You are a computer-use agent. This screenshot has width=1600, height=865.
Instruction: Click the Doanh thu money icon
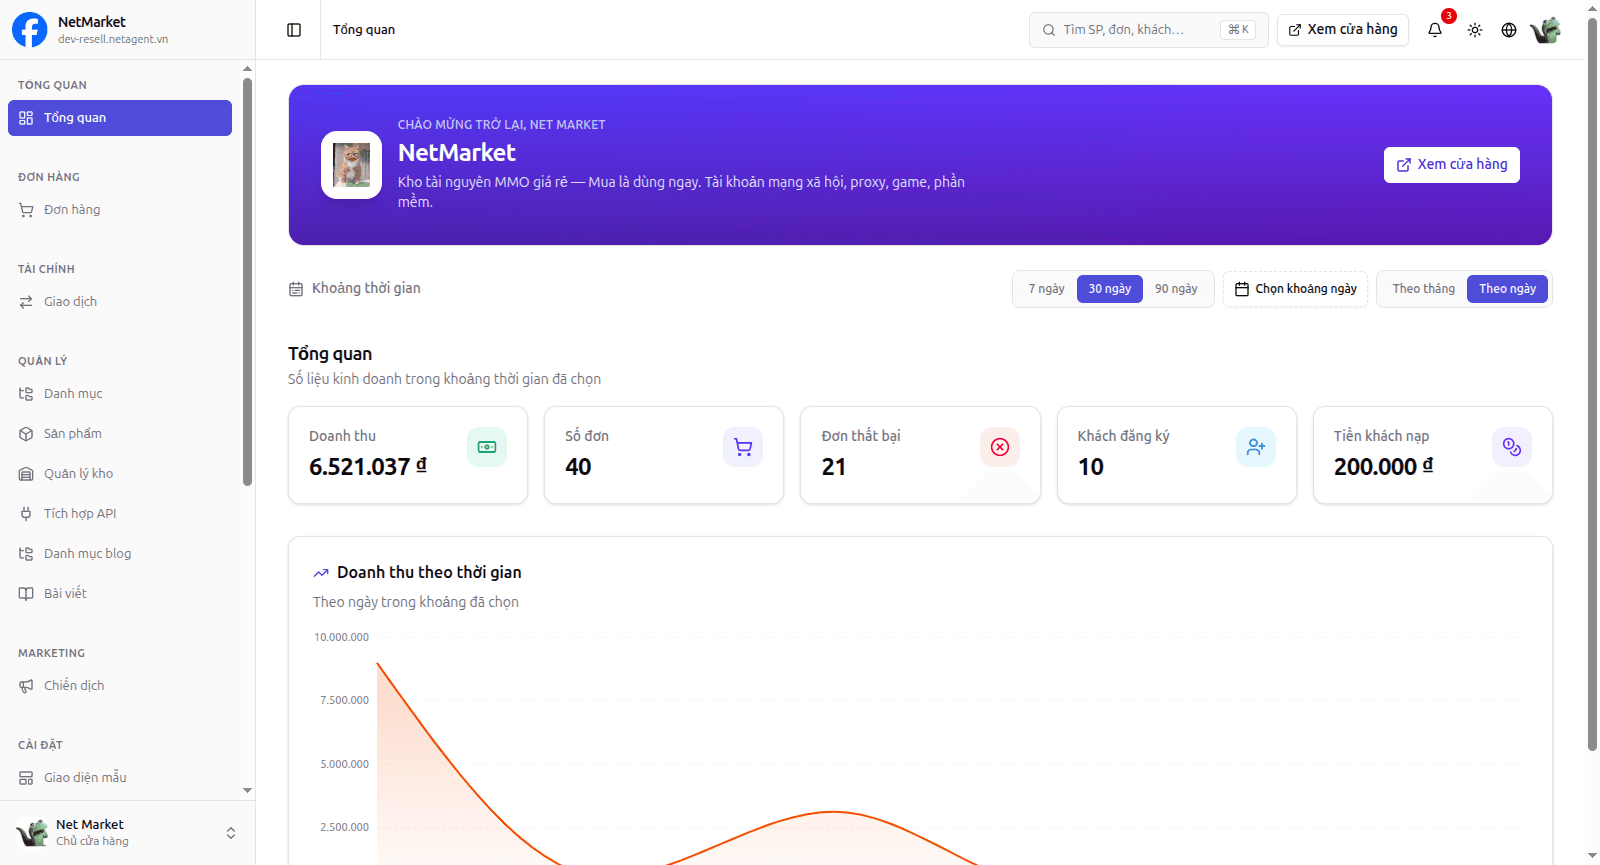487,447
